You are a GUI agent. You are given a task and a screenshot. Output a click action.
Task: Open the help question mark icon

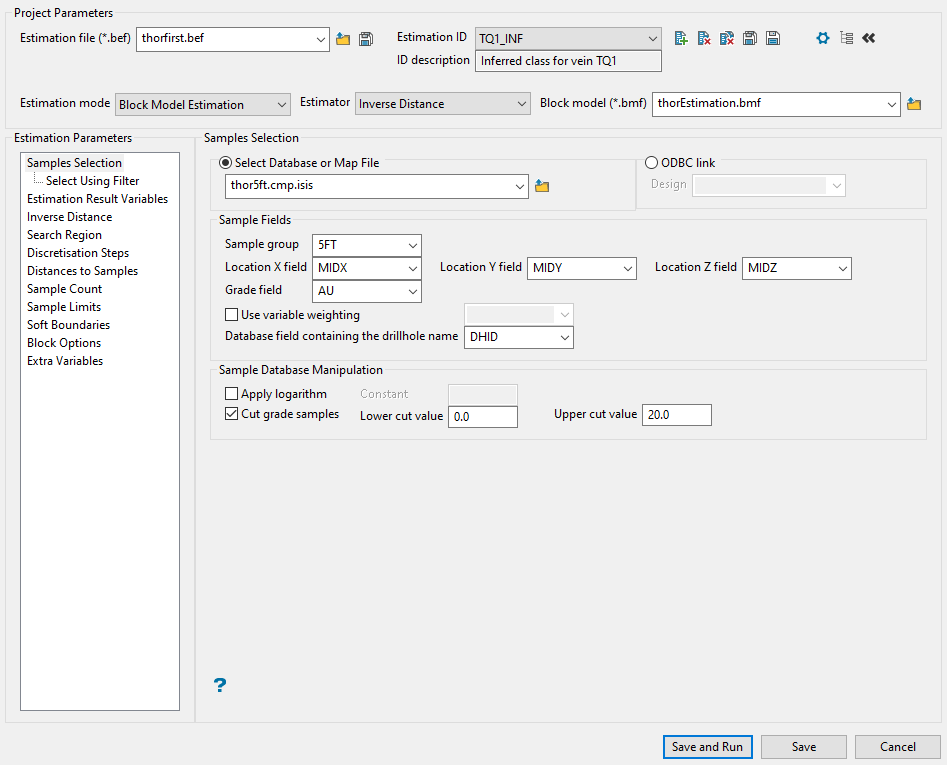tap(220, 685)
